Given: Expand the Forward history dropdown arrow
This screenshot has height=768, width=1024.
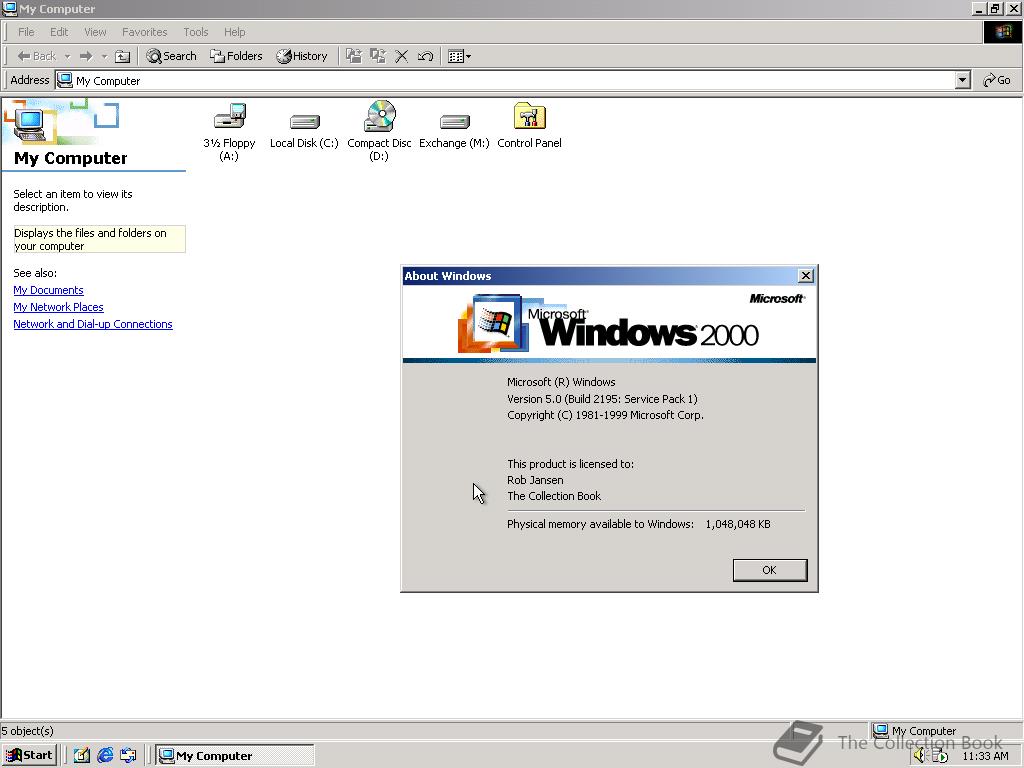Looking at the screenshot, I should click(x=104, y=56).
